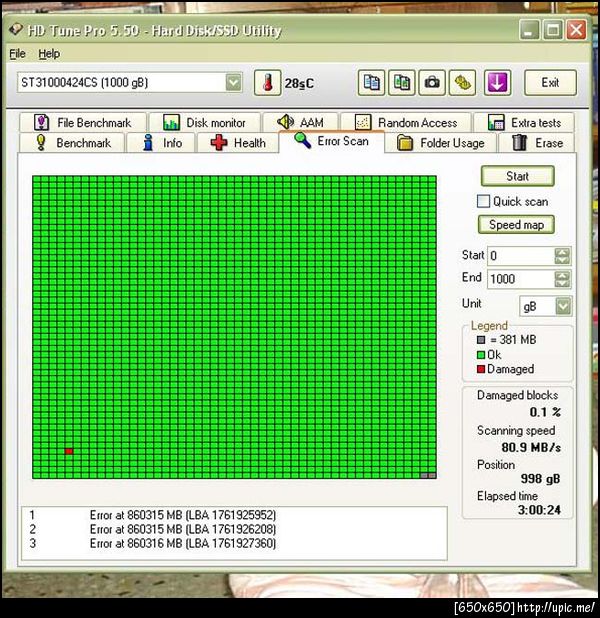Click the gray unscanned block at map end

click(428, 476)
